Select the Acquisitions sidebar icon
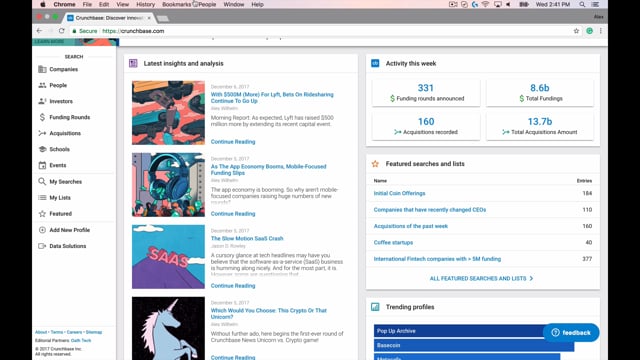This screenshot has height=360, width=640. point(42,133)
